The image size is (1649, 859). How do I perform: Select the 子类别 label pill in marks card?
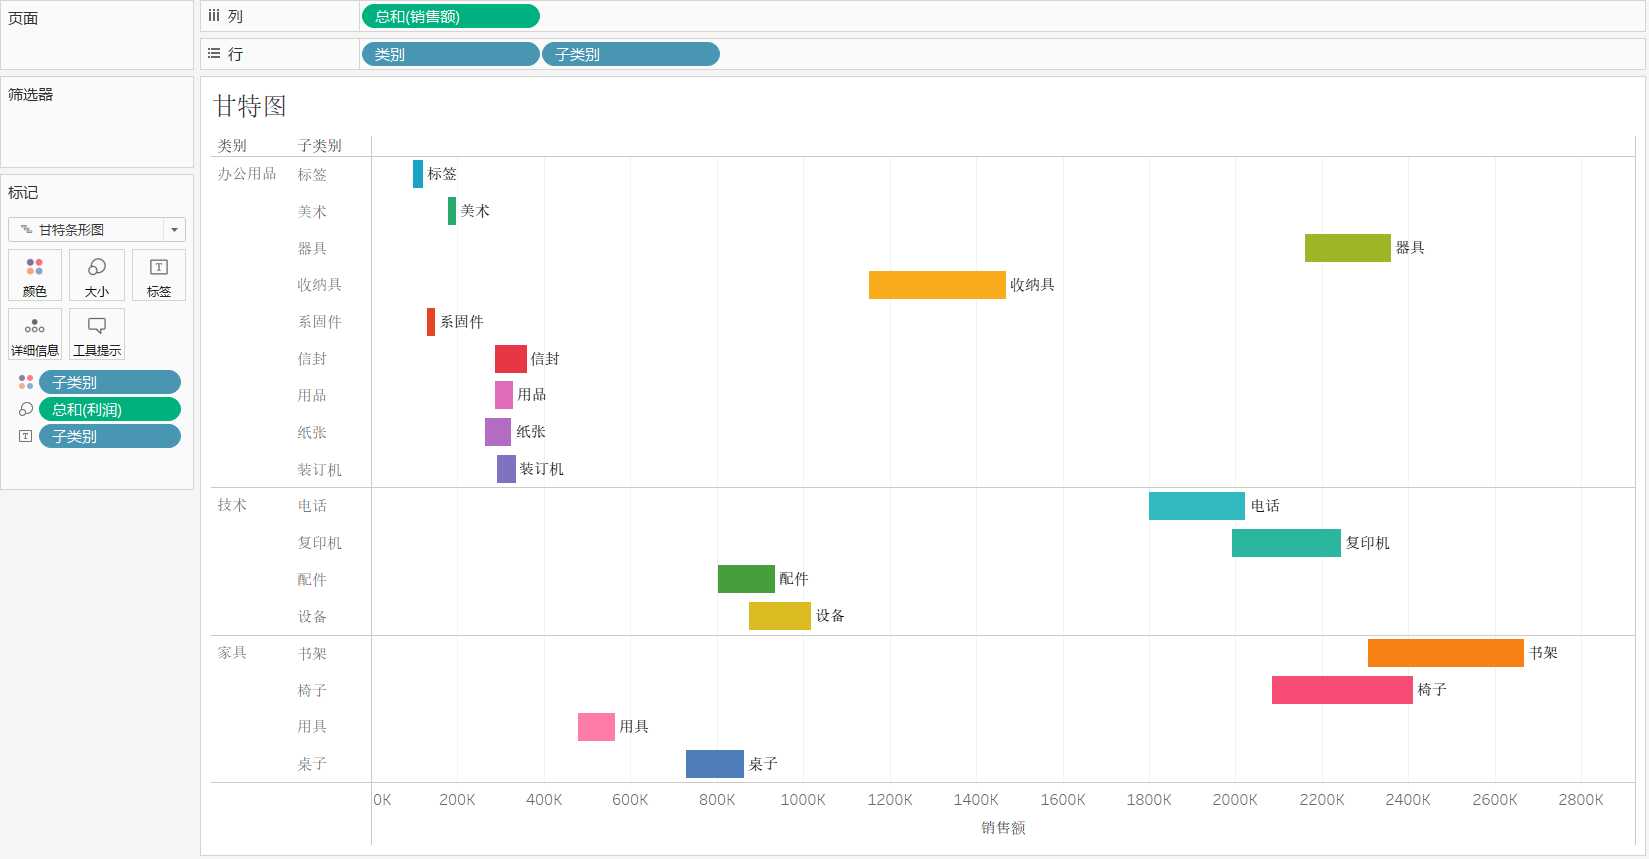click(x=110, y=436)
